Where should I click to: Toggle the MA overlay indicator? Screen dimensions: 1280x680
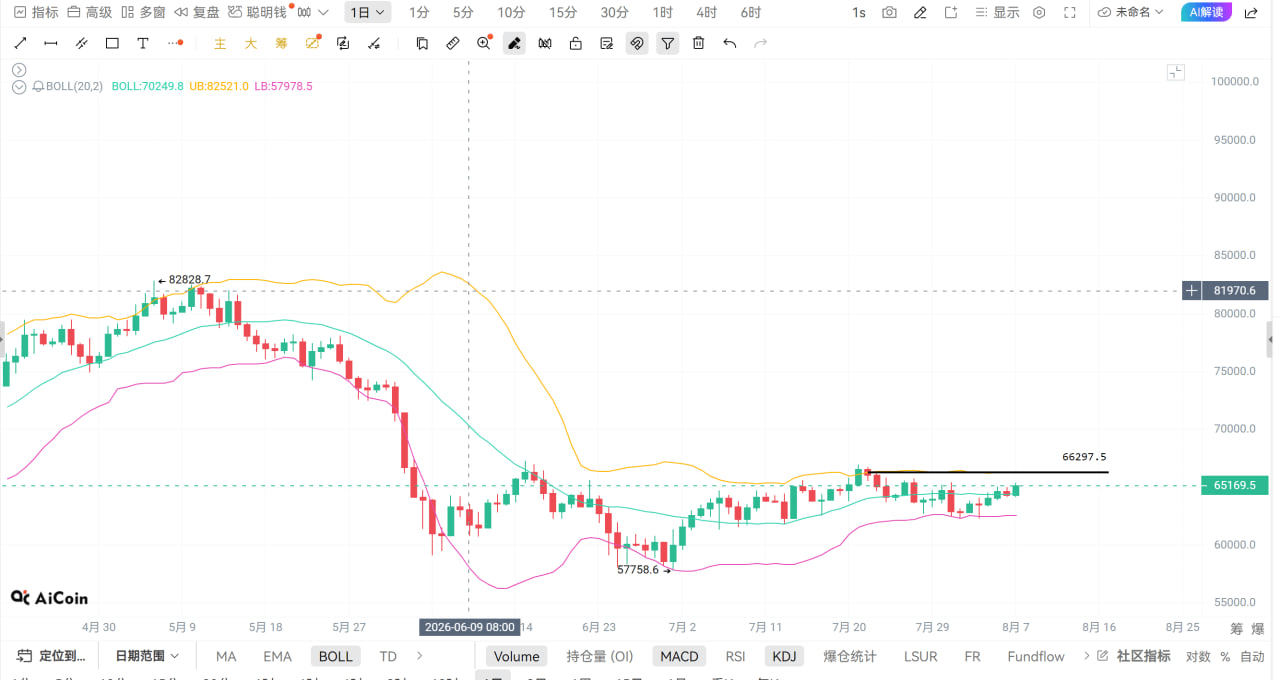pyautogui.click(x=226, y=656)
